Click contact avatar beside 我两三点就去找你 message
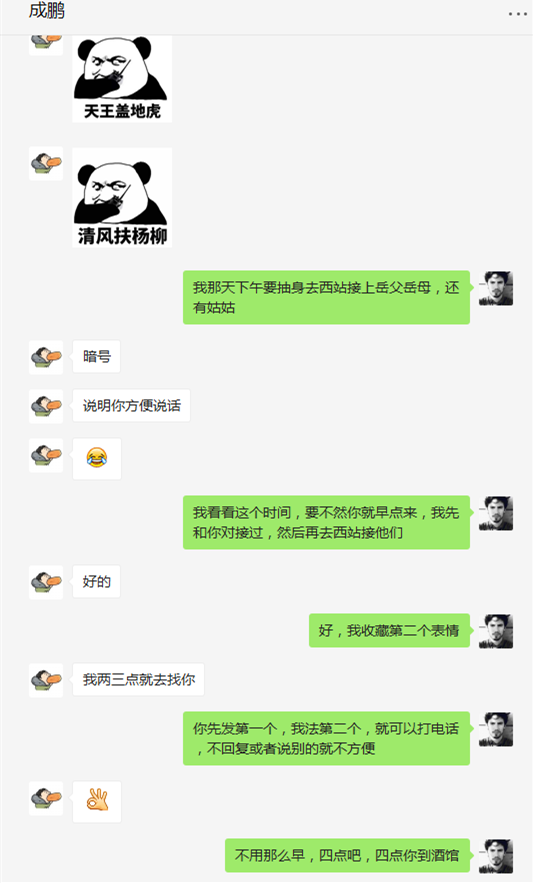 pyautogui.click(x=46, y=680)
